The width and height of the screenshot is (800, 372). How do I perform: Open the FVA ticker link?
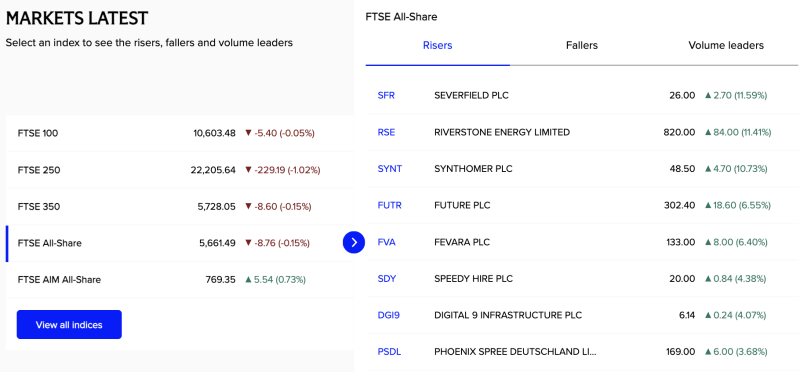click(x=386, y=242)
